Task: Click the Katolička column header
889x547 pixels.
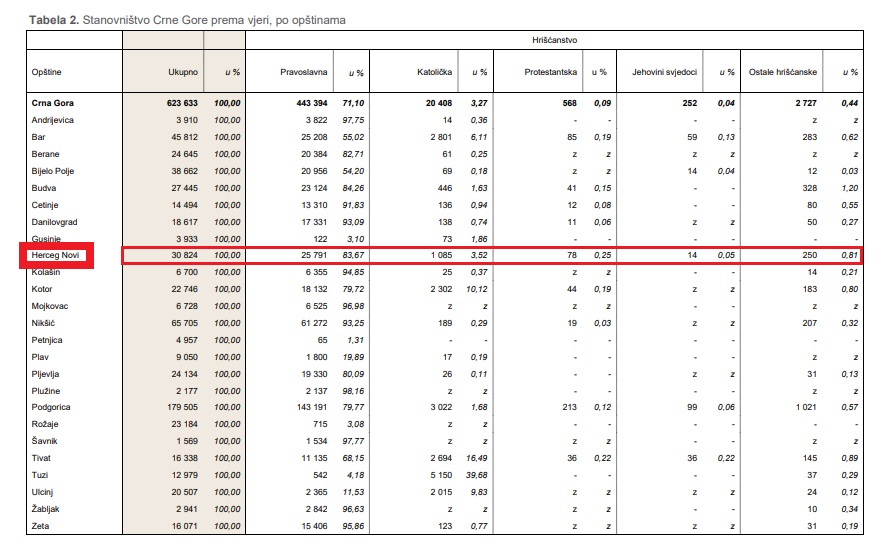Action: pyautogui.click(x=435, y=73)
